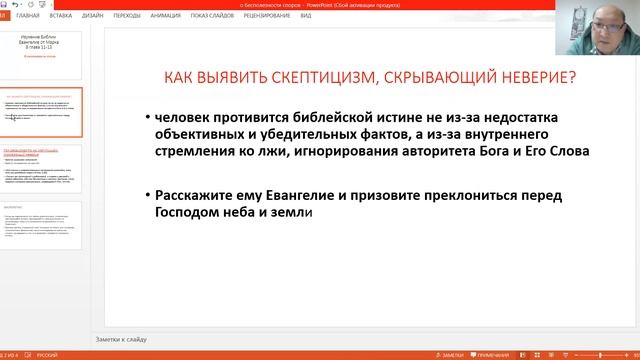Open the Undo history dropdown arrow
Screen dimensions: 640x360
click(x=21, y=5)
